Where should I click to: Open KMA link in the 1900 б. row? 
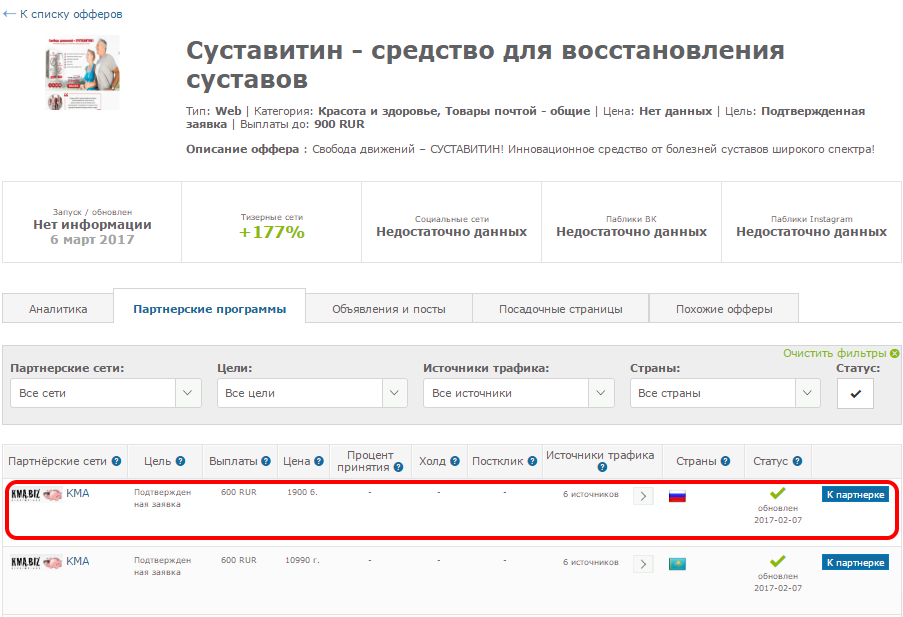(x=78, y=493)
